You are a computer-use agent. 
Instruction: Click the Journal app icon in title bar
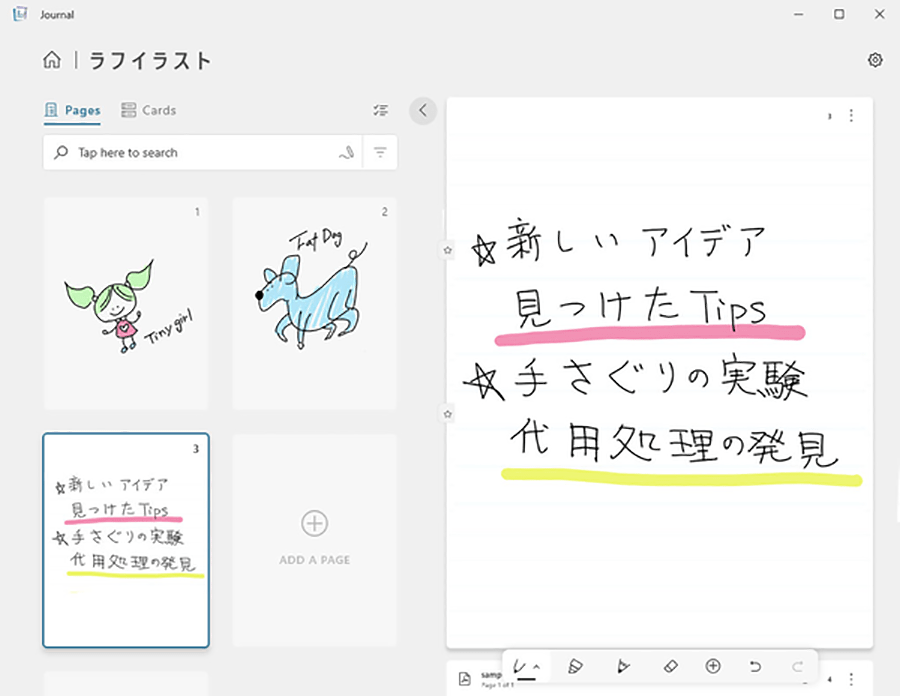[20, 14]
